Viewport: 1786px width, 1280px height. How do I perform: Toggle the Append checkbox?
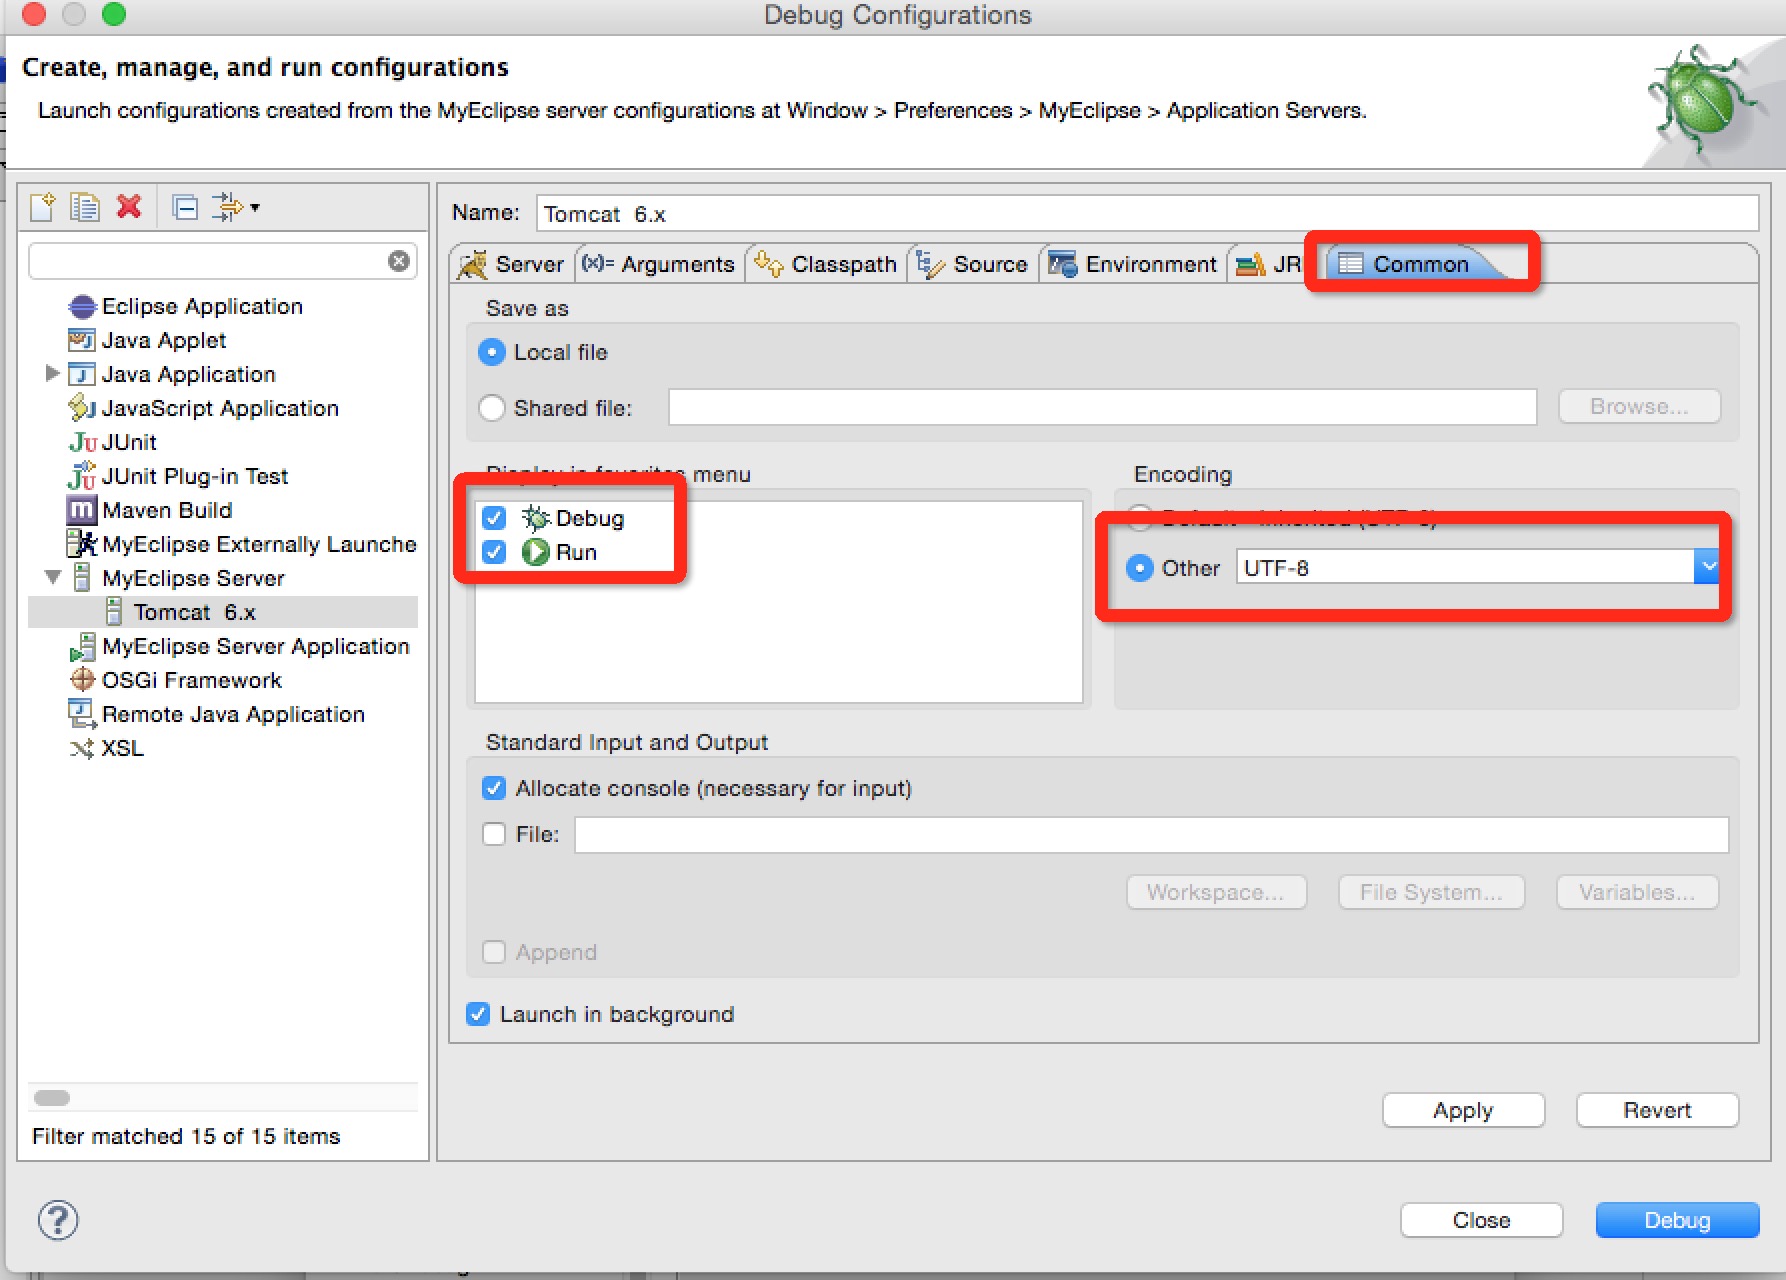494,952
